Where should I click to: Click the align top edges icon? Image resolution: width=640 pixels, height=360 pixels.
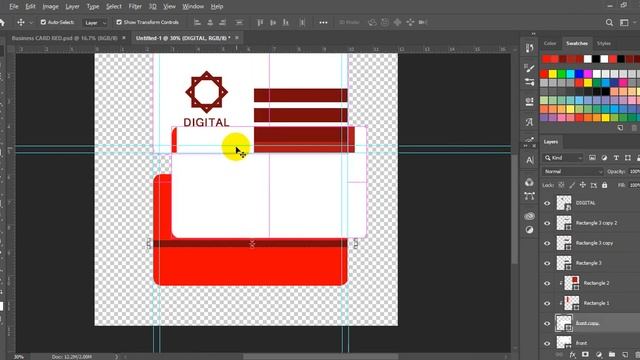pyautogui.click(x=260, y=22)
